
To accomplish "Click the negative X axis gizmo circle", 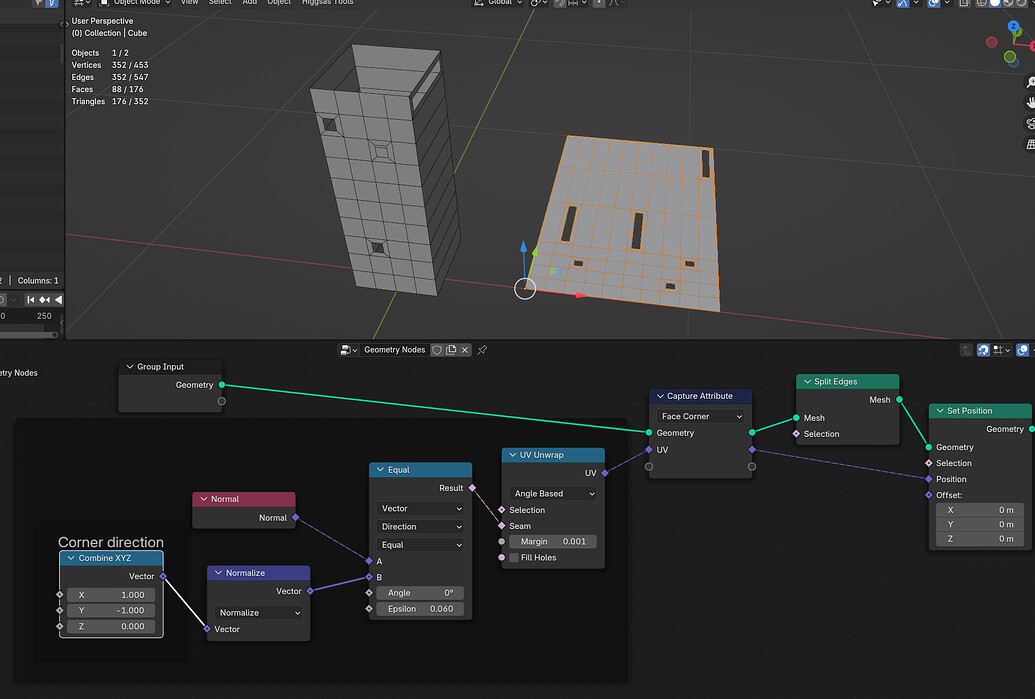I will tap(991, 42).
